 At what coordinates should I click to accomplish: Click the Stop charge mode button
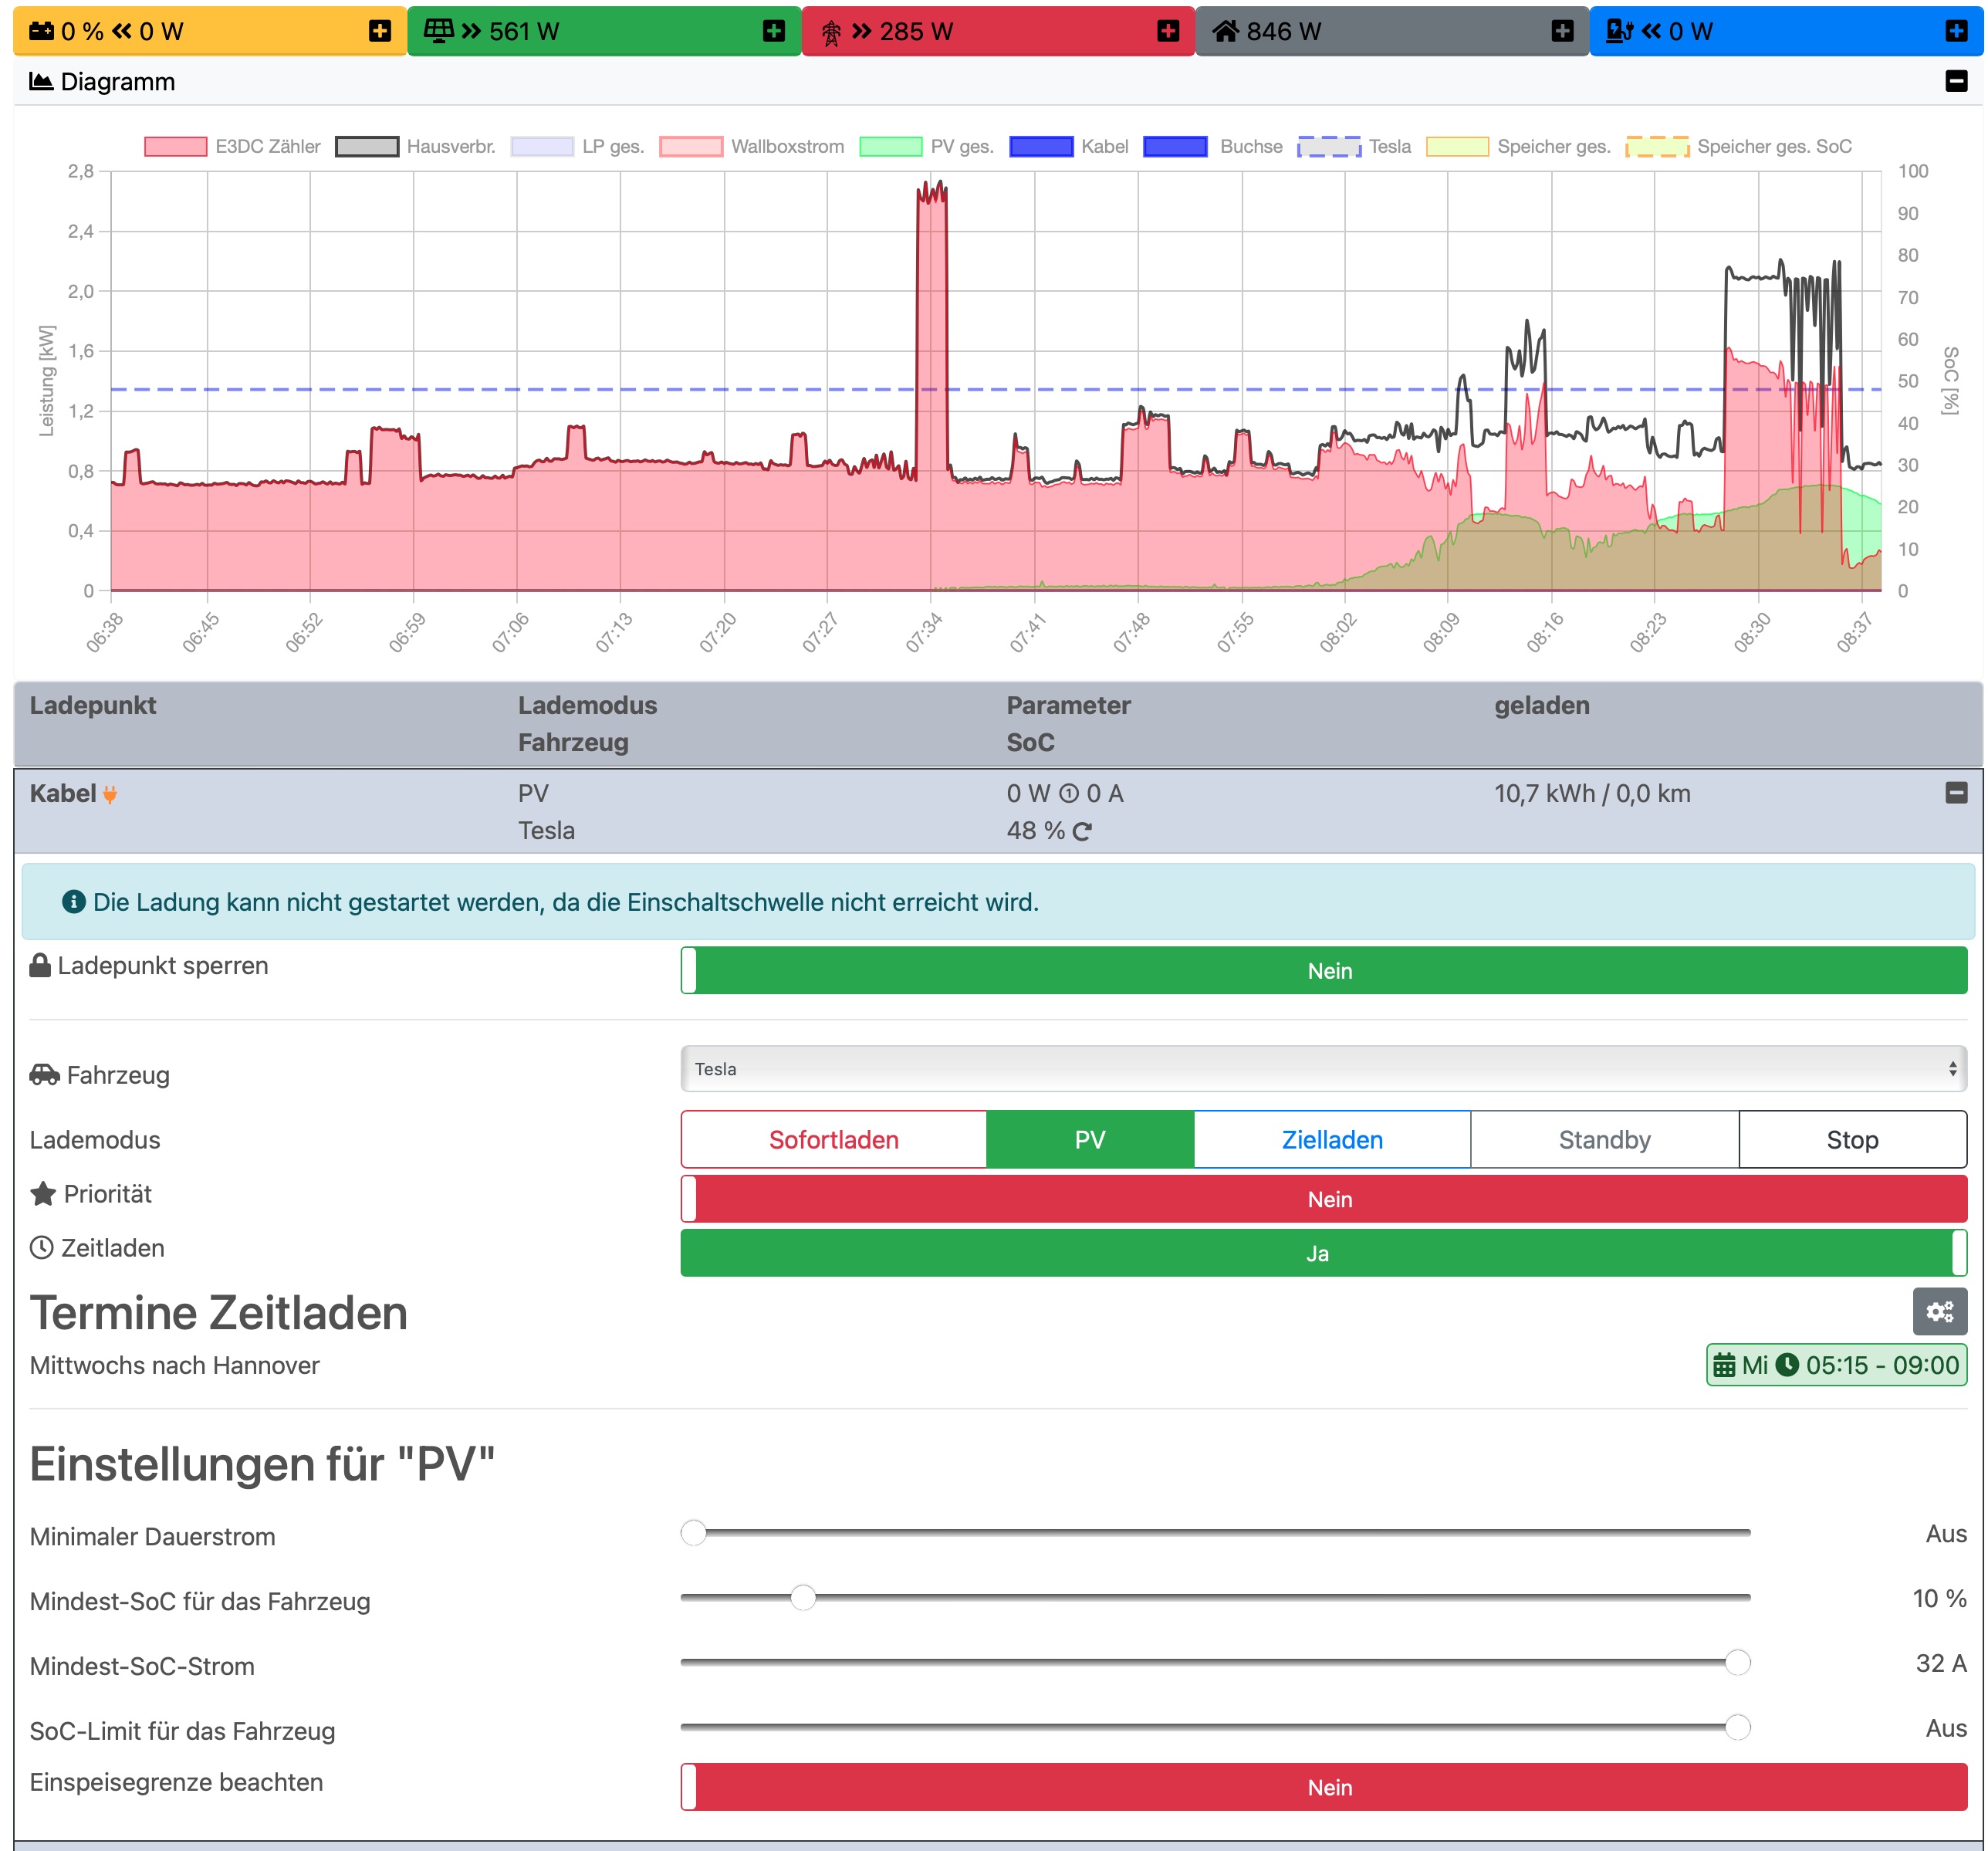(x=1851, y=1140)
